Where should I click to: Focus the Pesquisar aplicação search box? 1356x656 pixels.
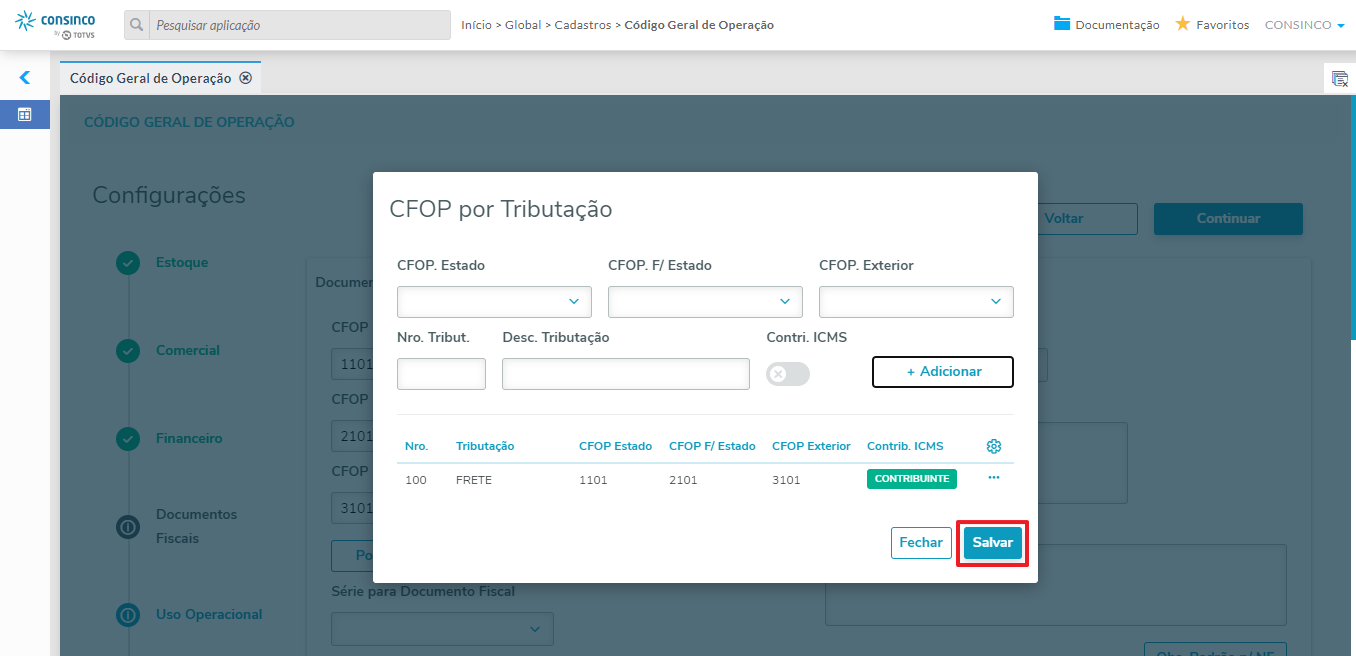(299, 25)
